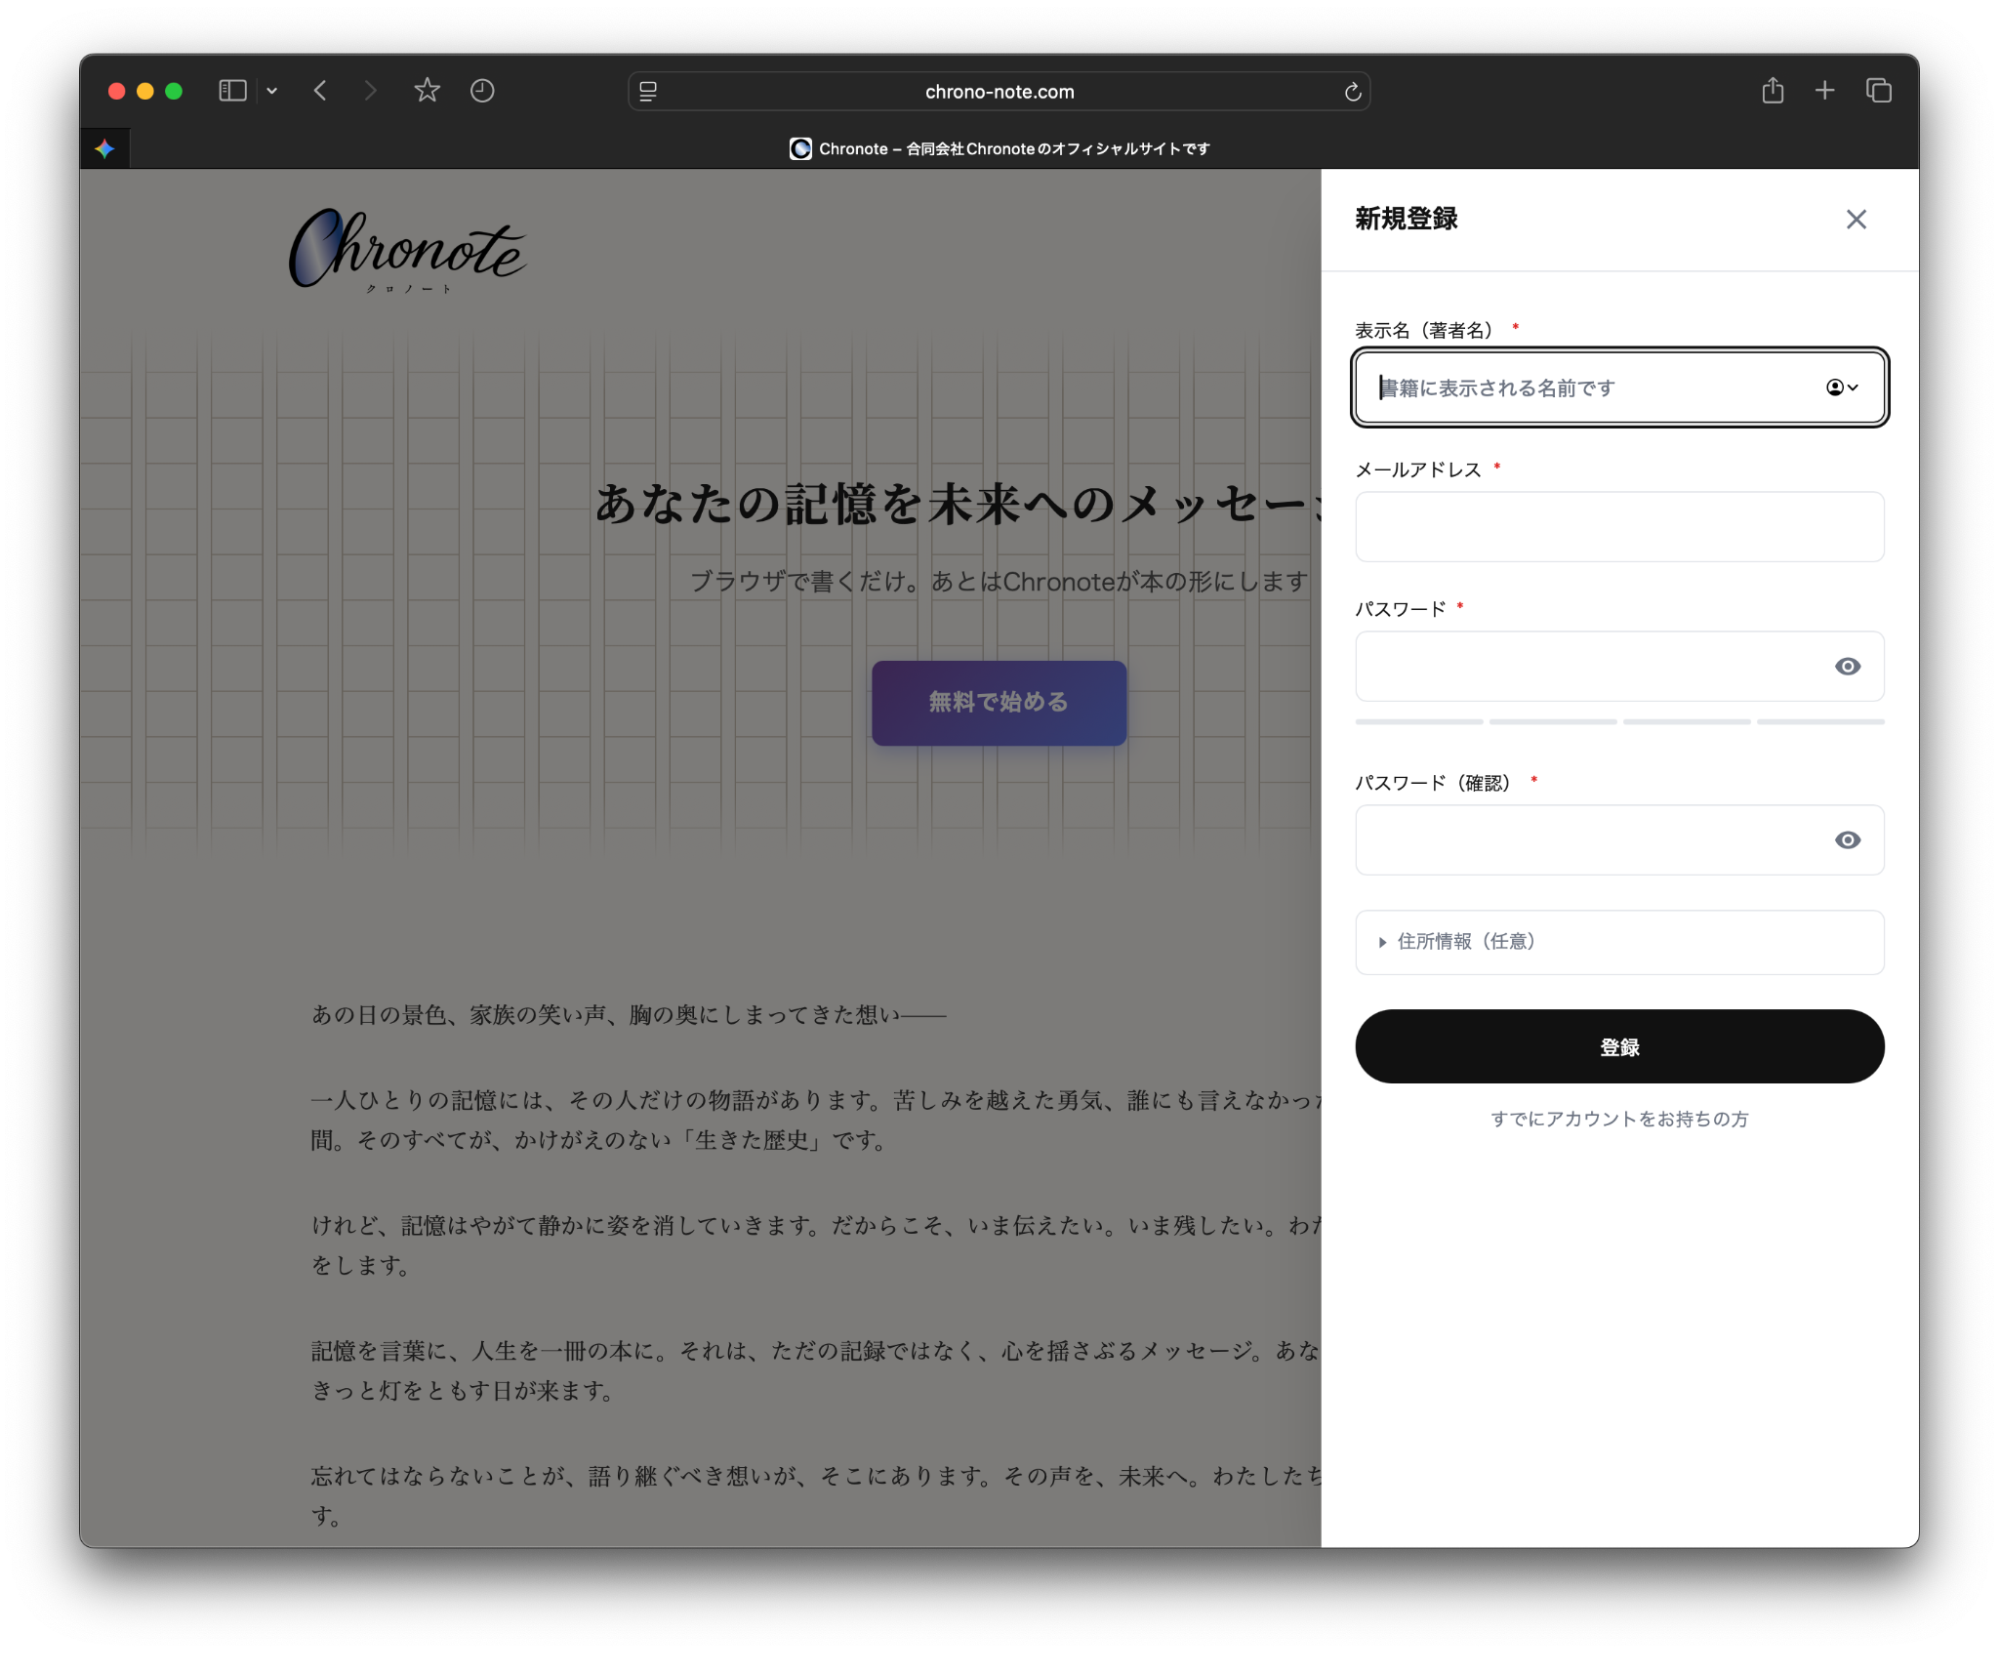Open browsing history with the clock icon
1999x1654 pixels.
pyautogui.click(x=482, y=90)
